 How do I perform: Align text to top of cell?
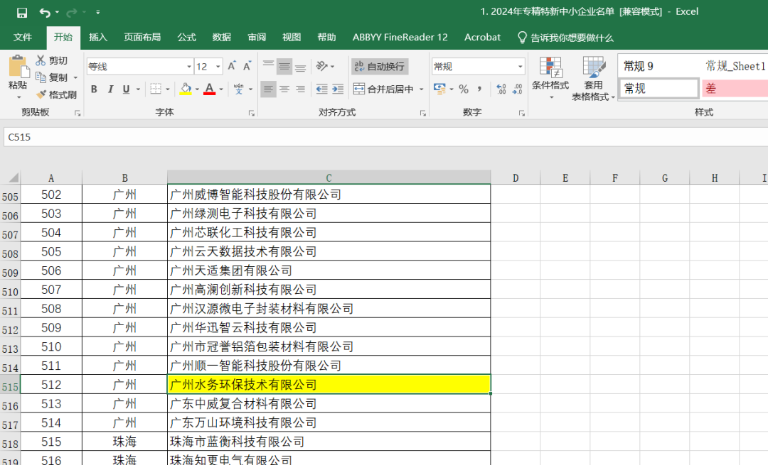tap(268, 66)
